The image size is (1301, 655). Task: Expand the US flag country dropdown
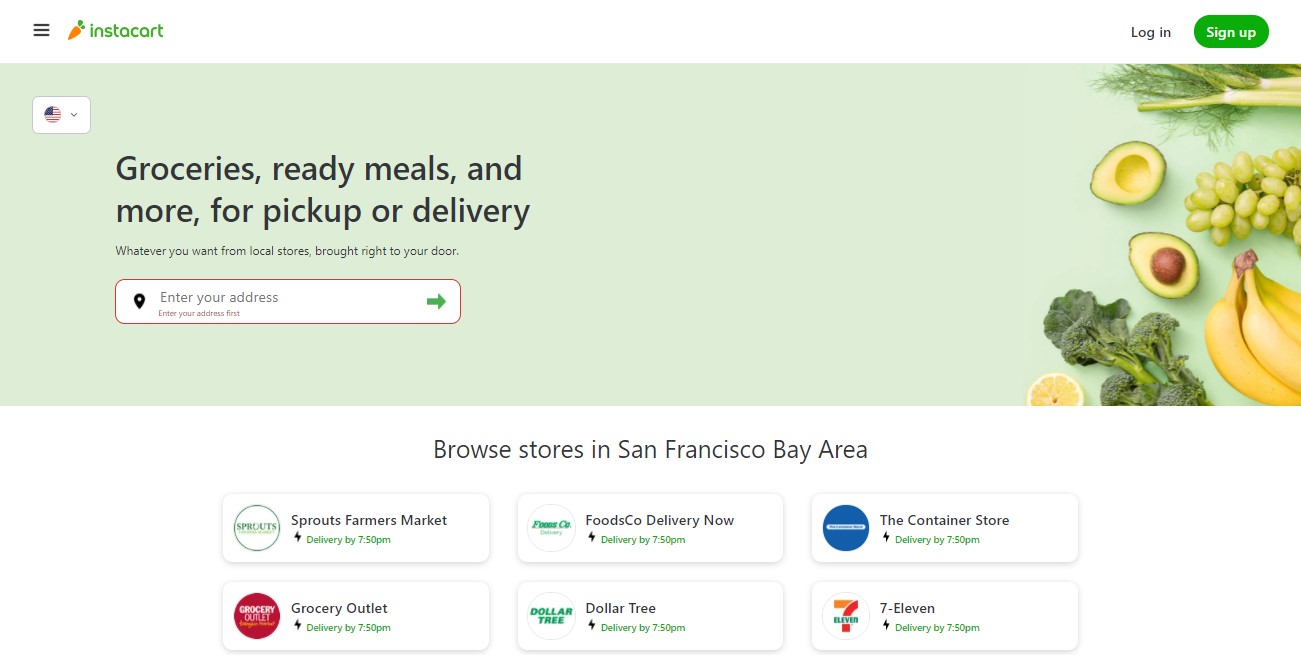(61, 115)
